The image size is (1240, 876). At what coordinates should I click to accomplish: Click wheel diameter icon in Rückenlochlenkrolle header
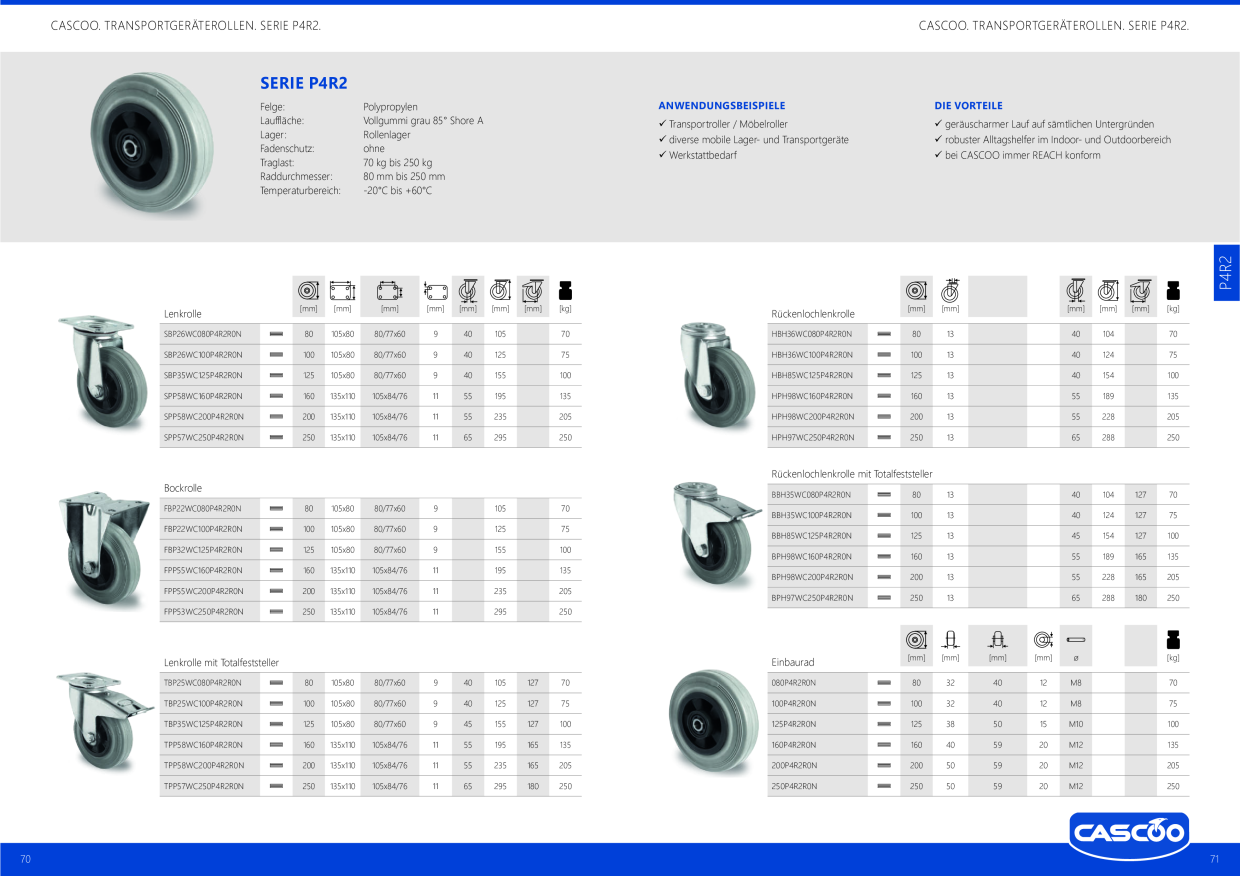916,291
